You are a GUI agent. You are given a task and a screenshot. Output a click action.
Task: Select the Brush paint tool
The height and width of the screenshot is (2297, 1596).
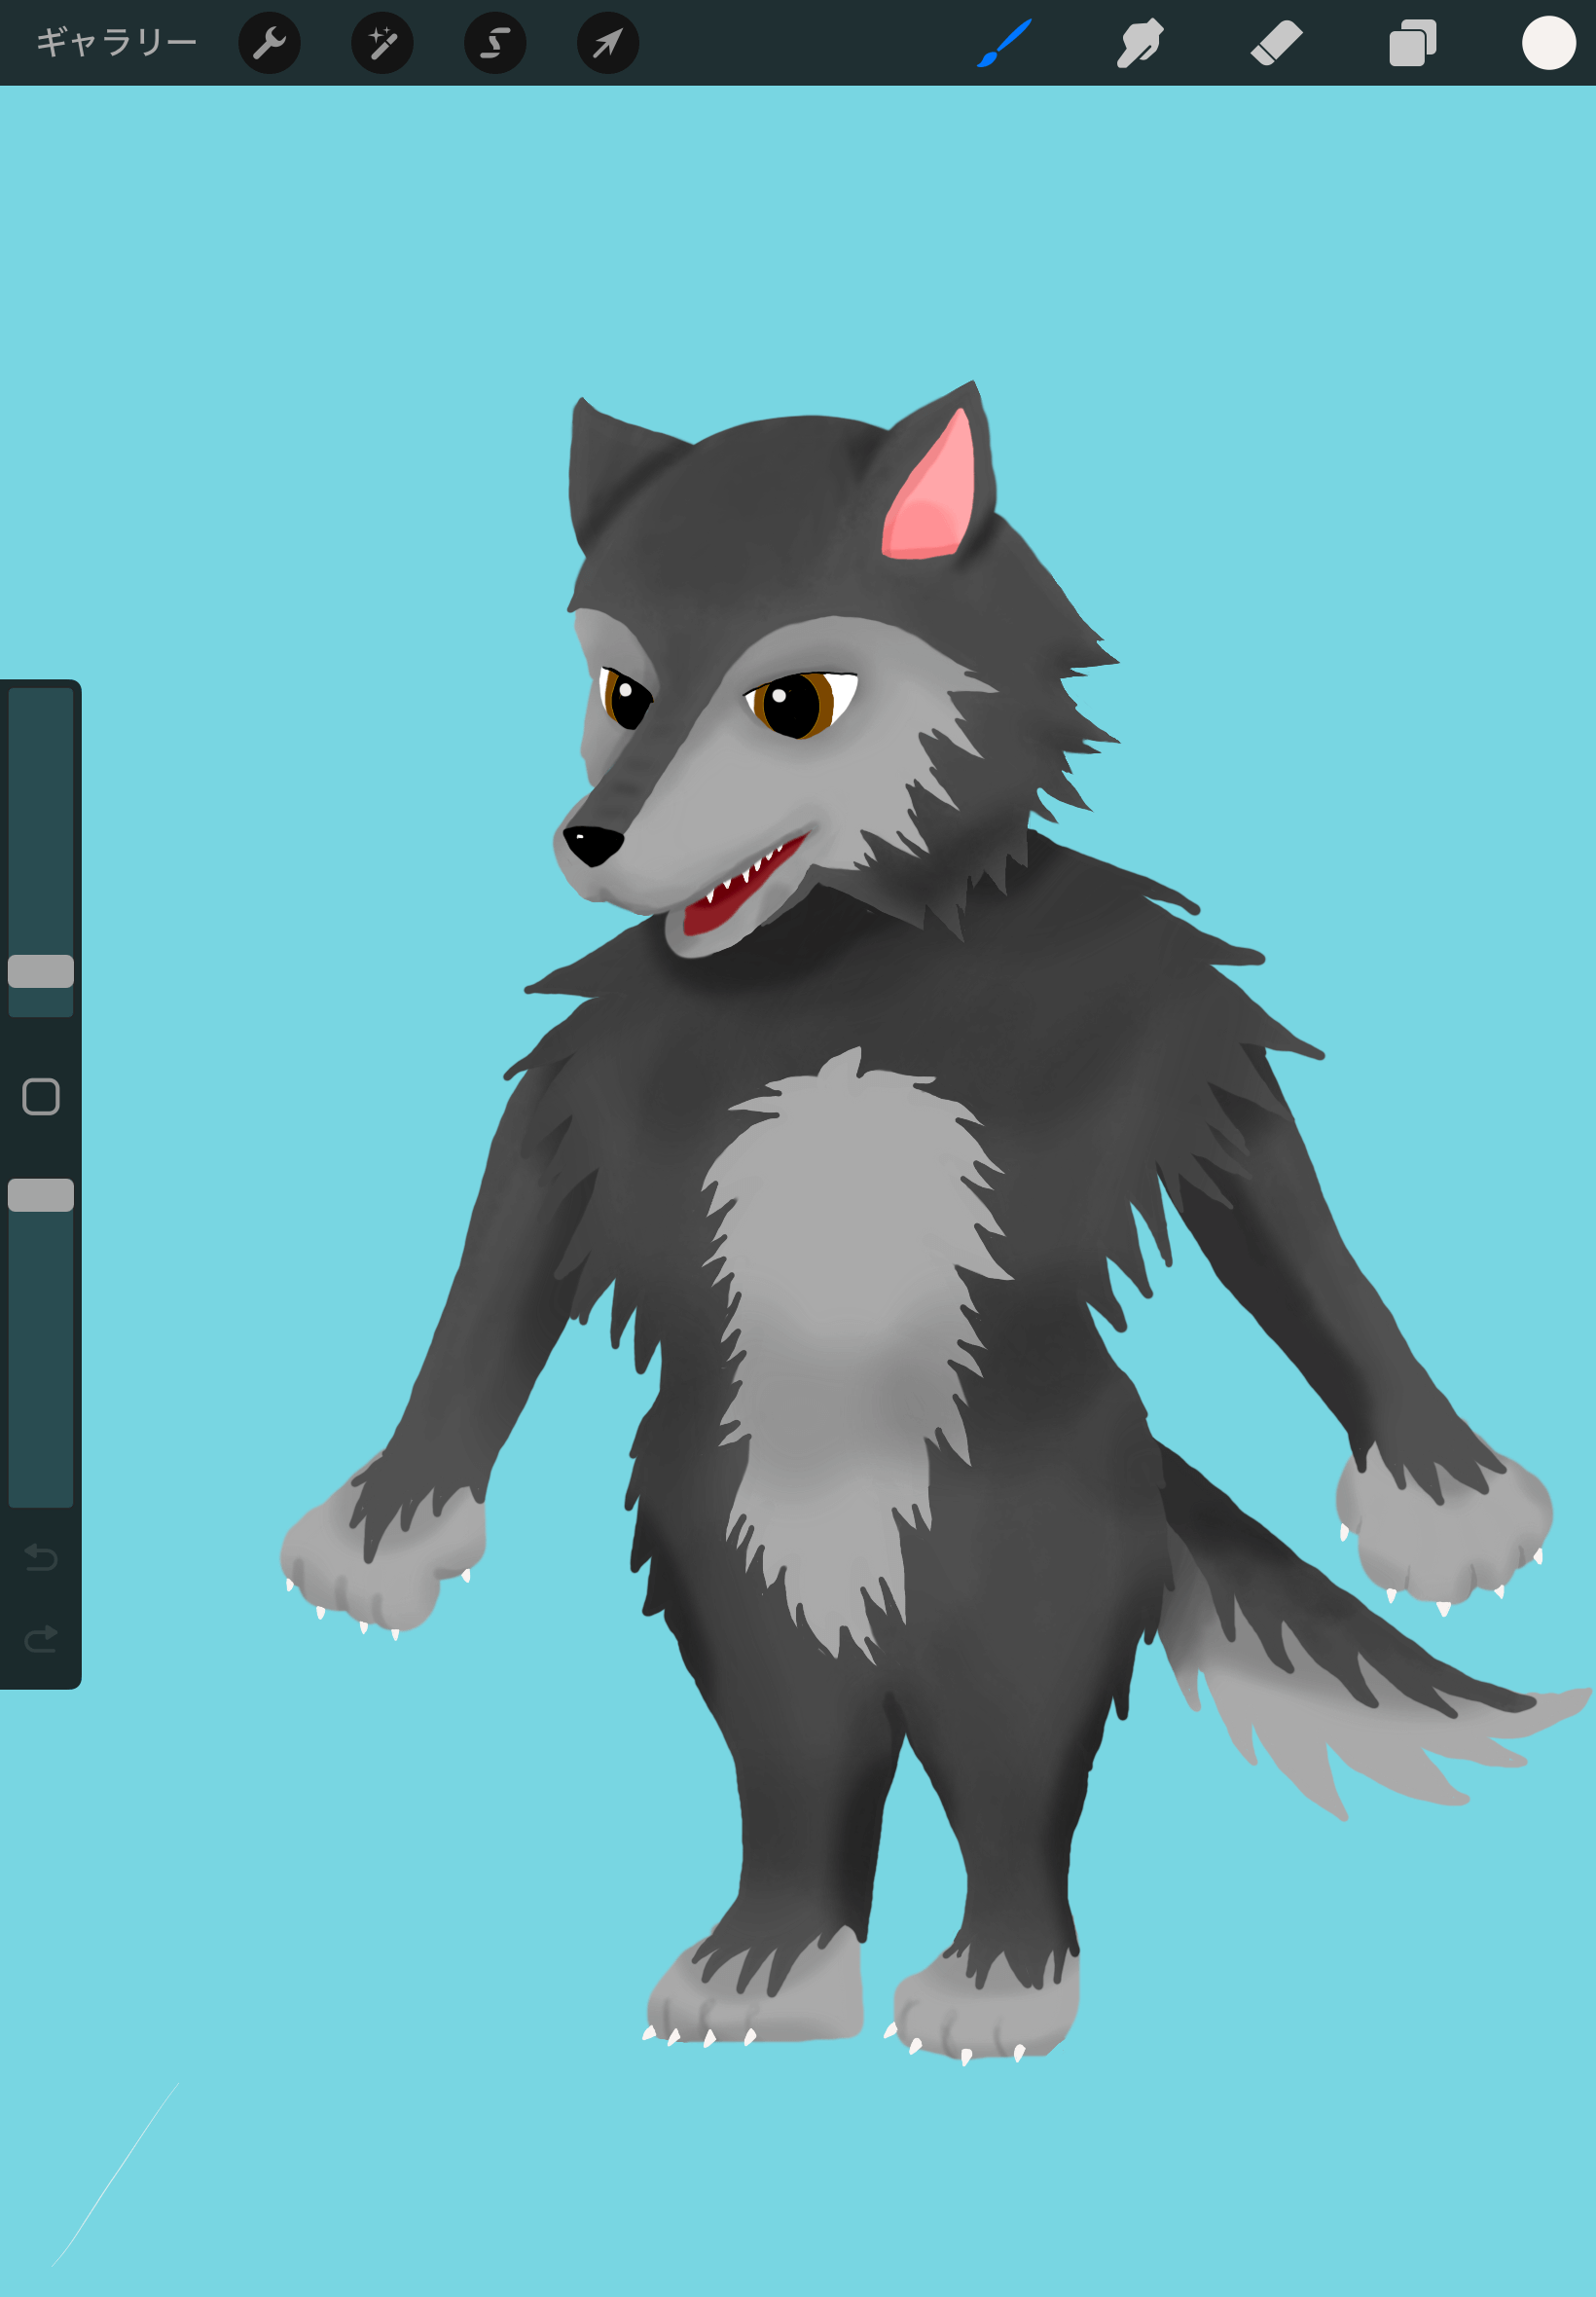coord(1004,43)
